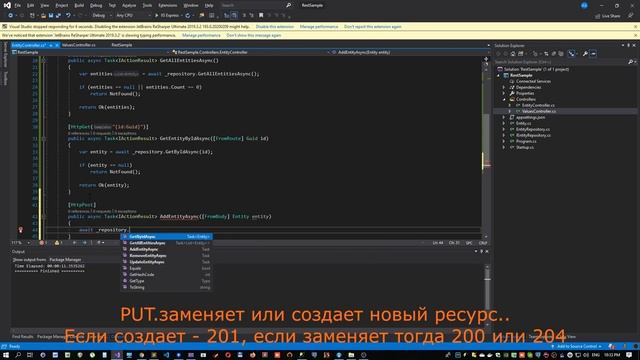Select Startup.cs in Solution Explorer
This screenshot has height=360, width=640.
coord(524,147)
